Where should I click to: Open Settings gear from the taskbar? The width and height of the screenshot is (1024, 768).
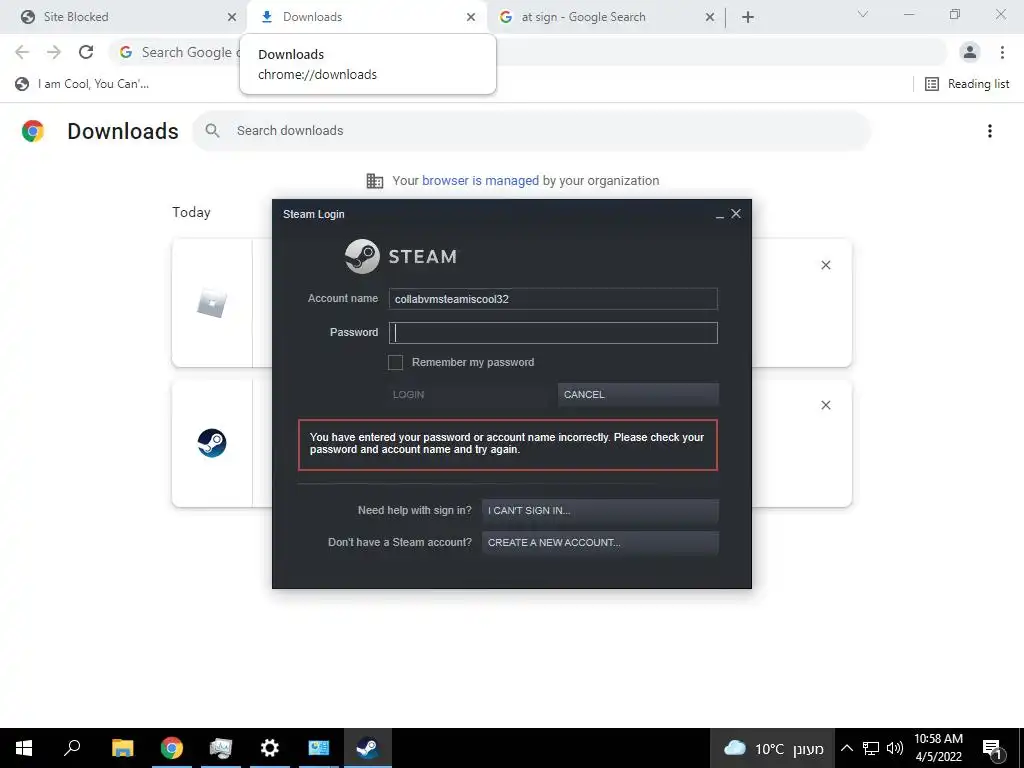270,748
